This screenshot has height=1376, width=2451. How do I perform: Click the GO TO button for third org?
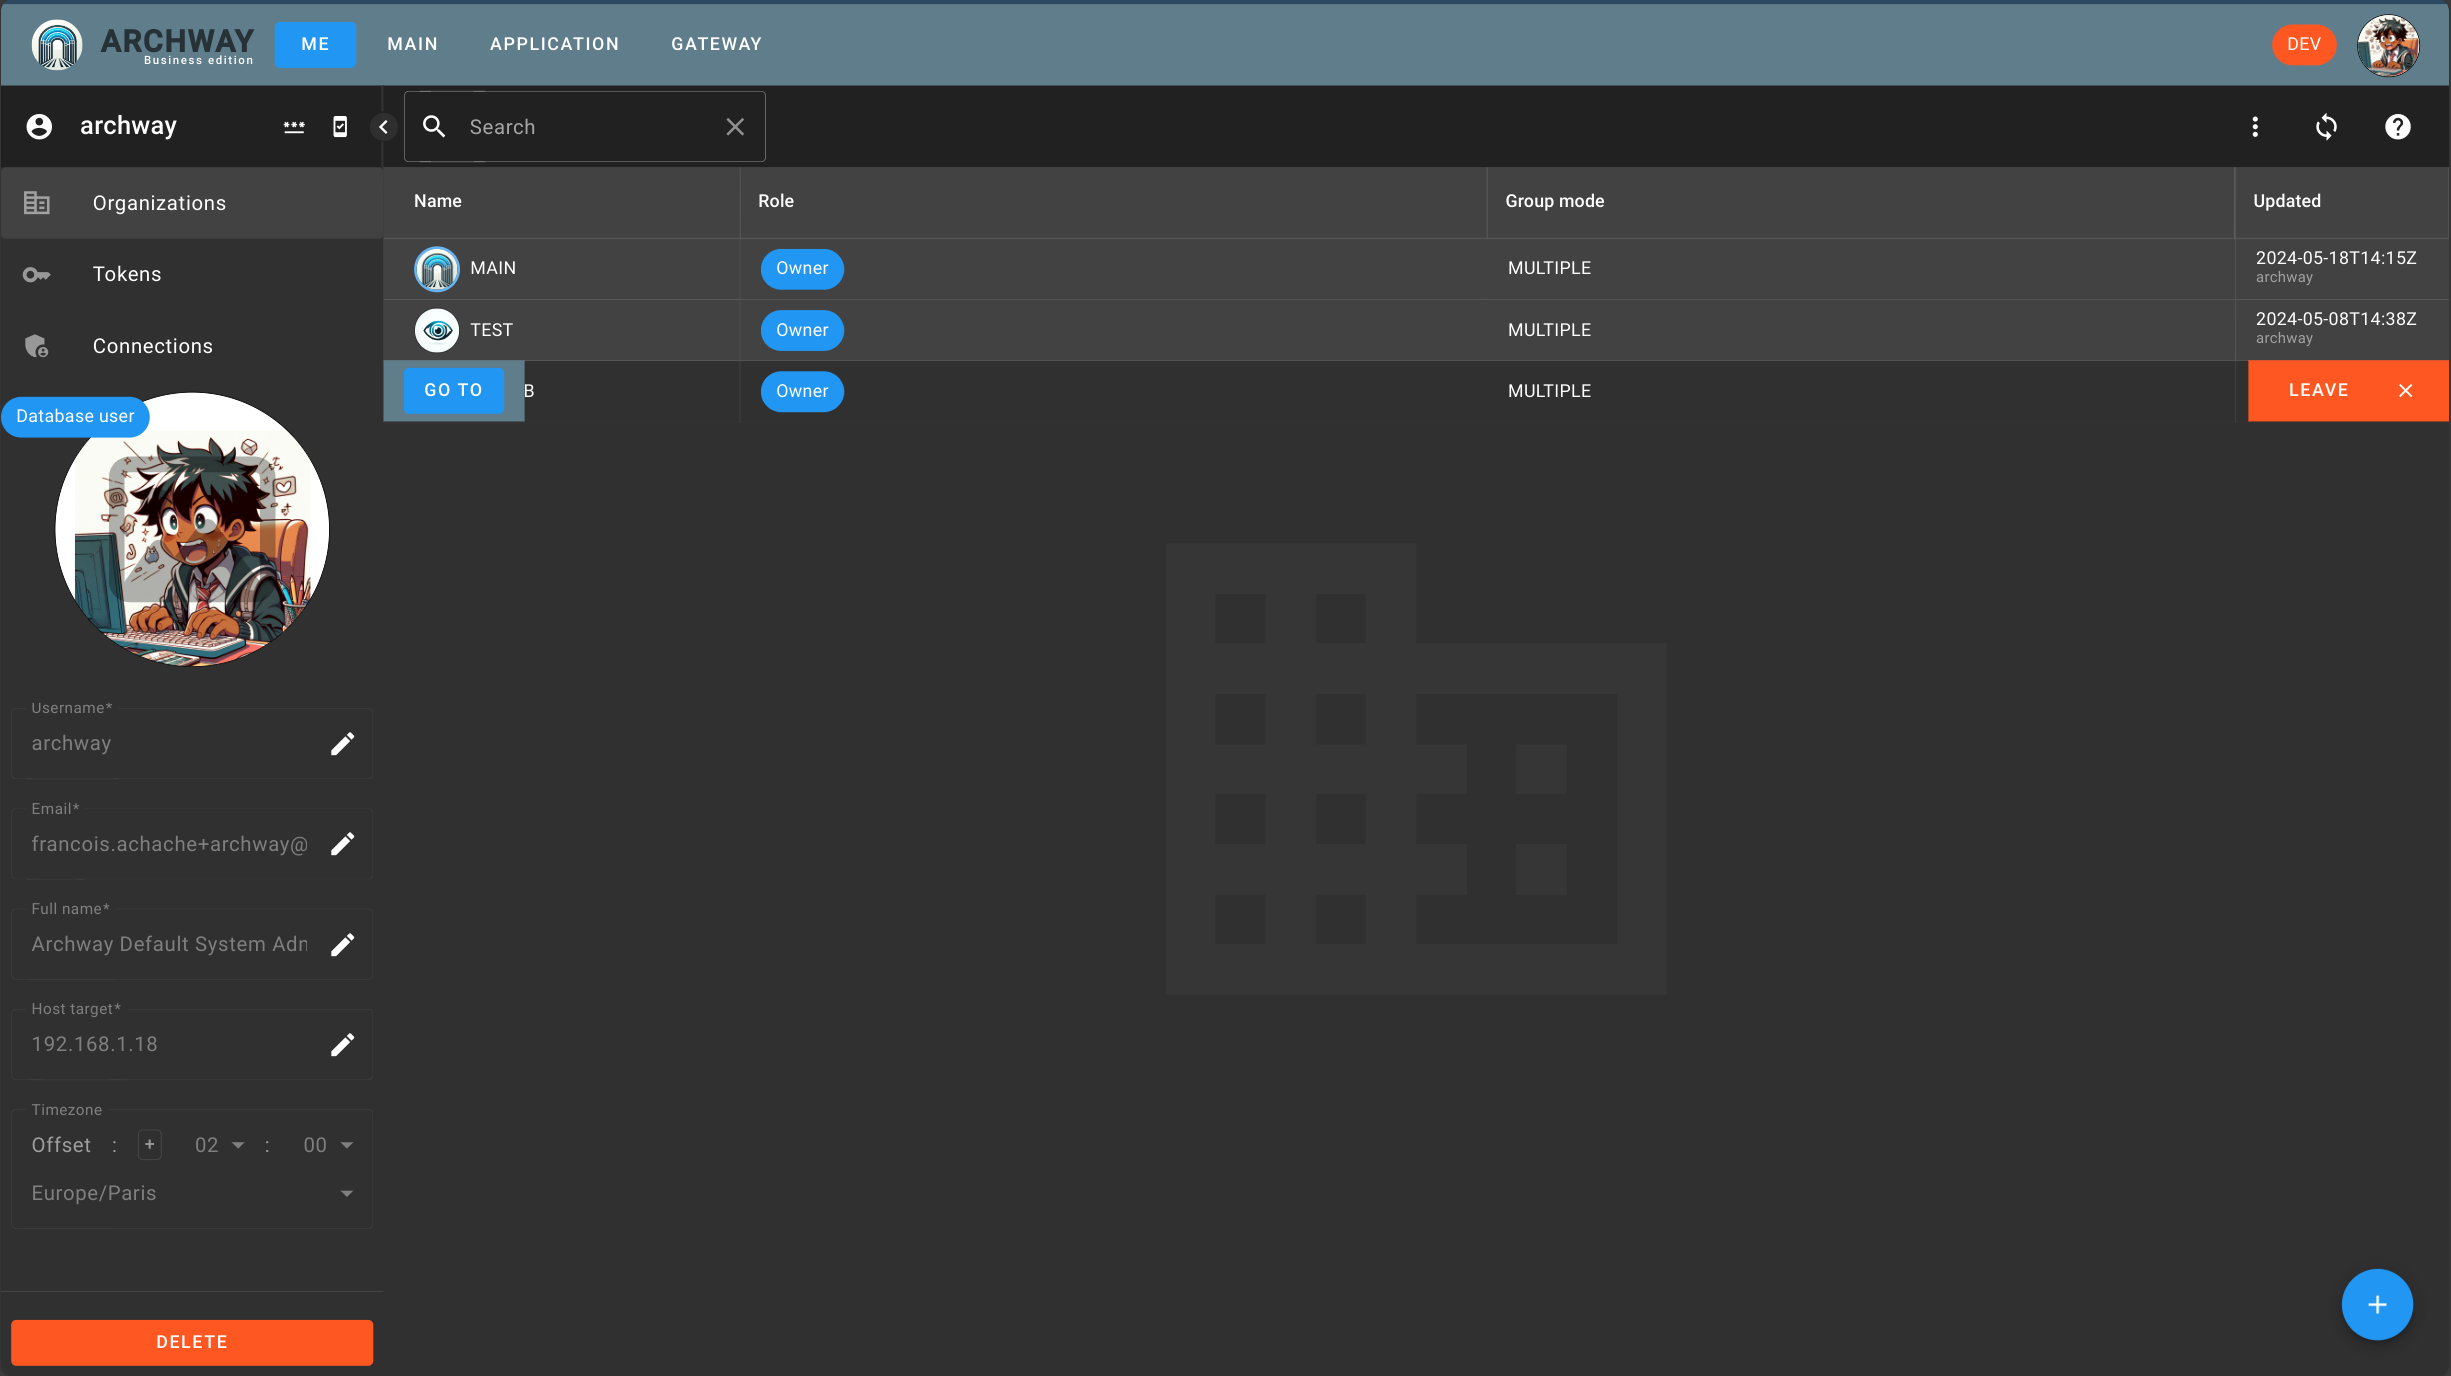tap(453, 389)
